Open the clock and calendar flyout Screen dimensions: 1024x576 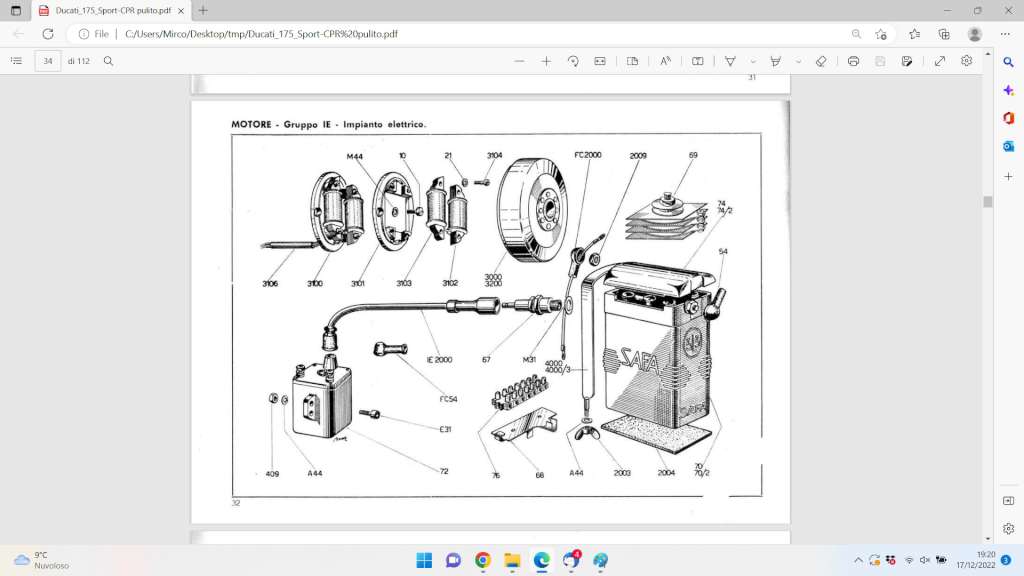pos(976,560)
